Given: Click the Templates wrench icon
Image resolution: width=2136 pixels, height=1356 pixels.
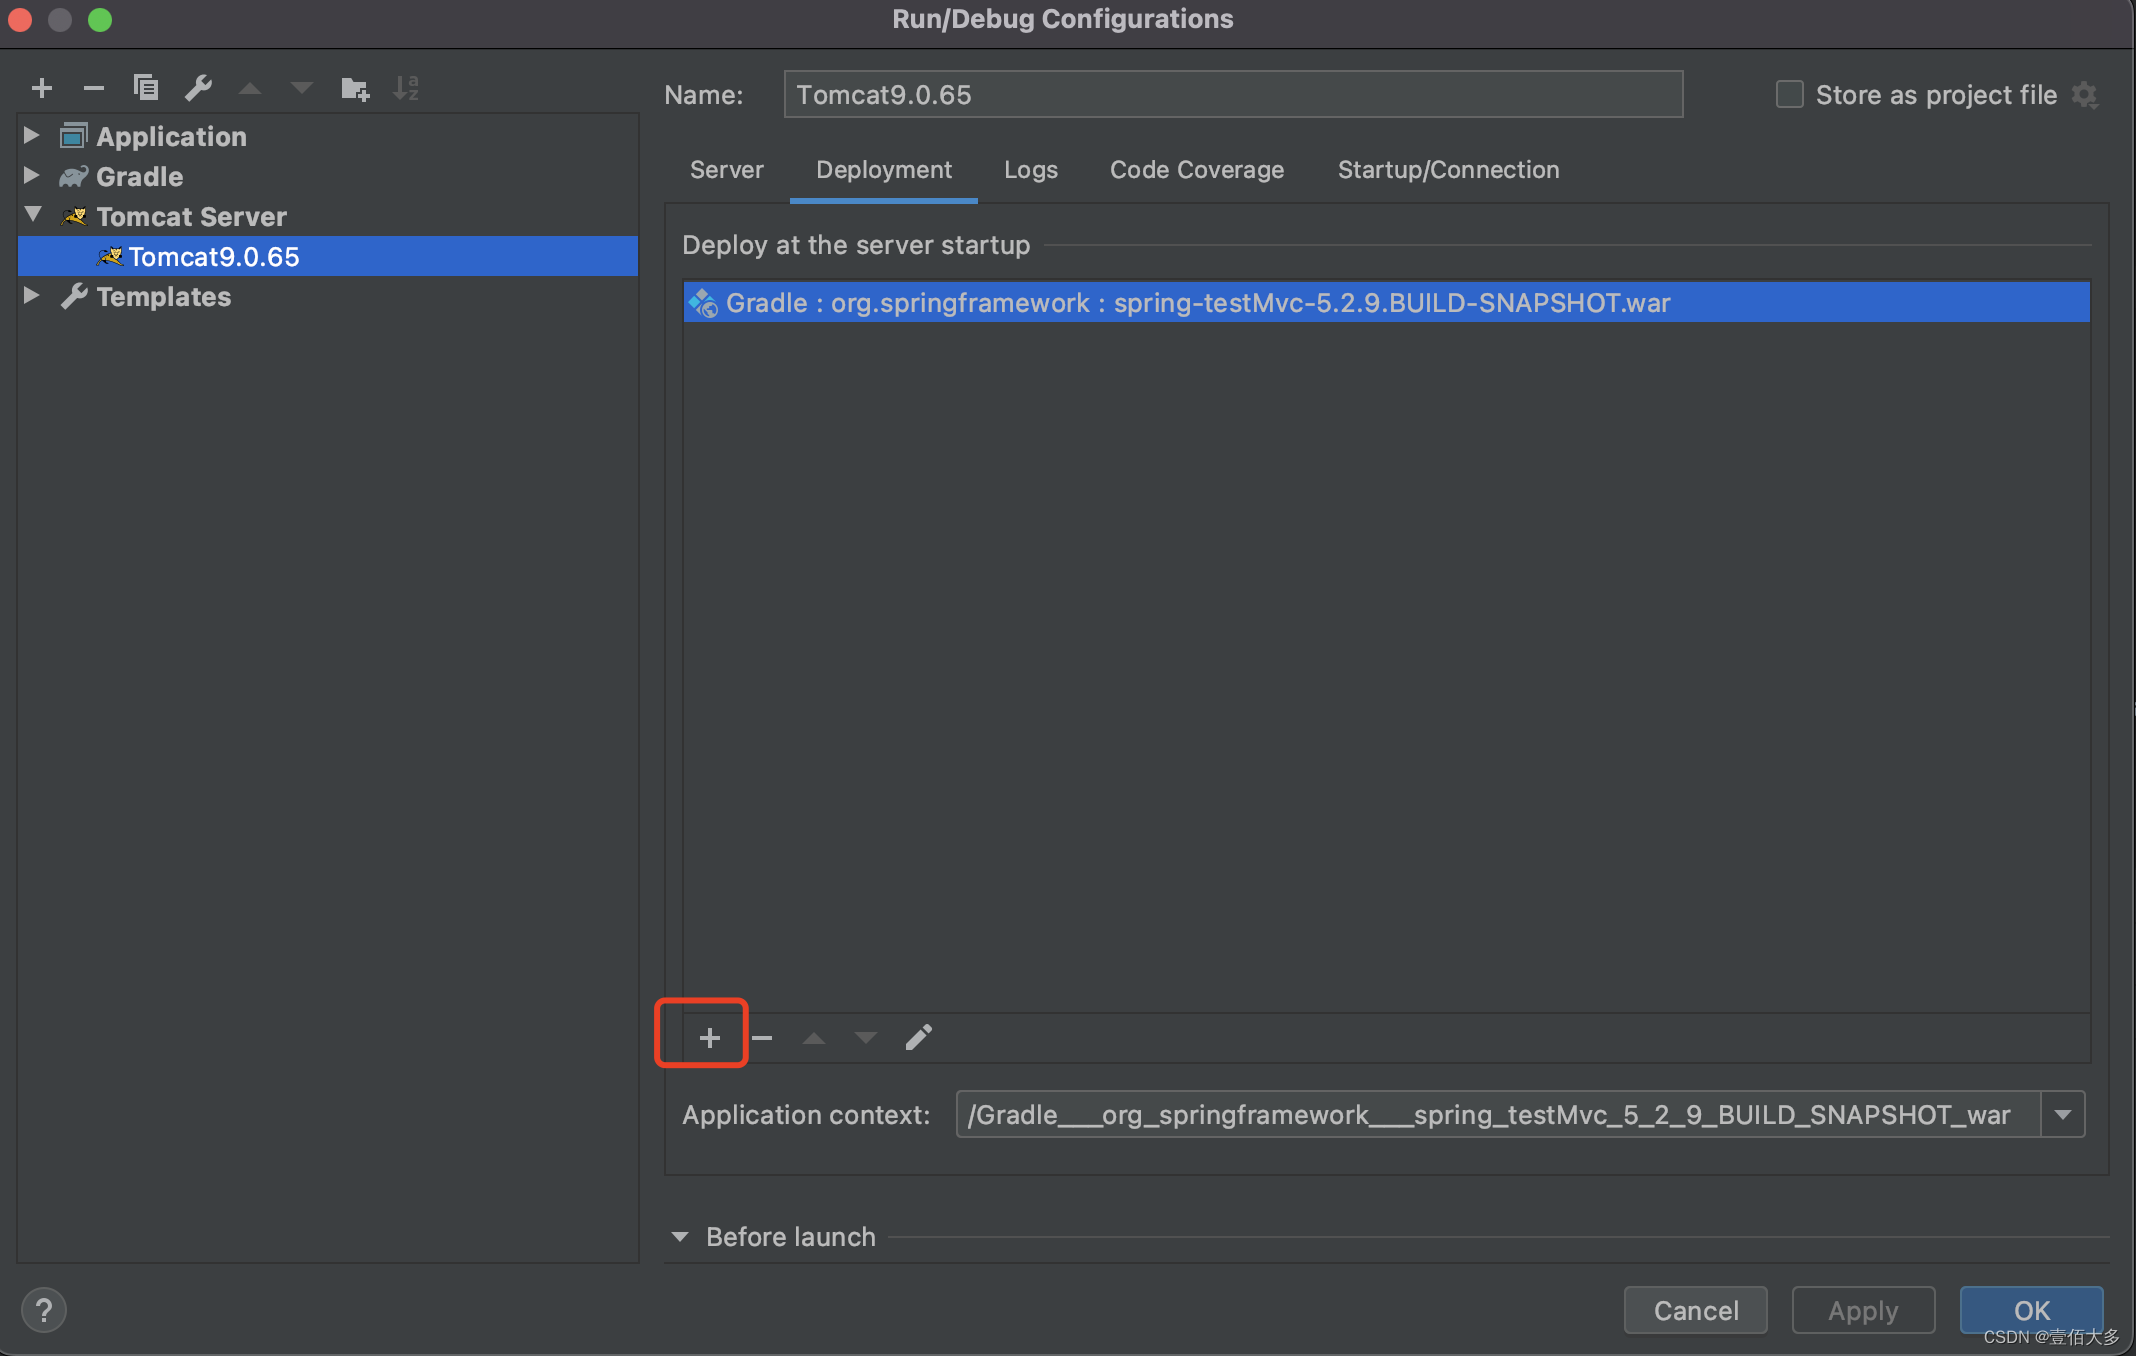Looking at the screenshot, I should 74,296.
